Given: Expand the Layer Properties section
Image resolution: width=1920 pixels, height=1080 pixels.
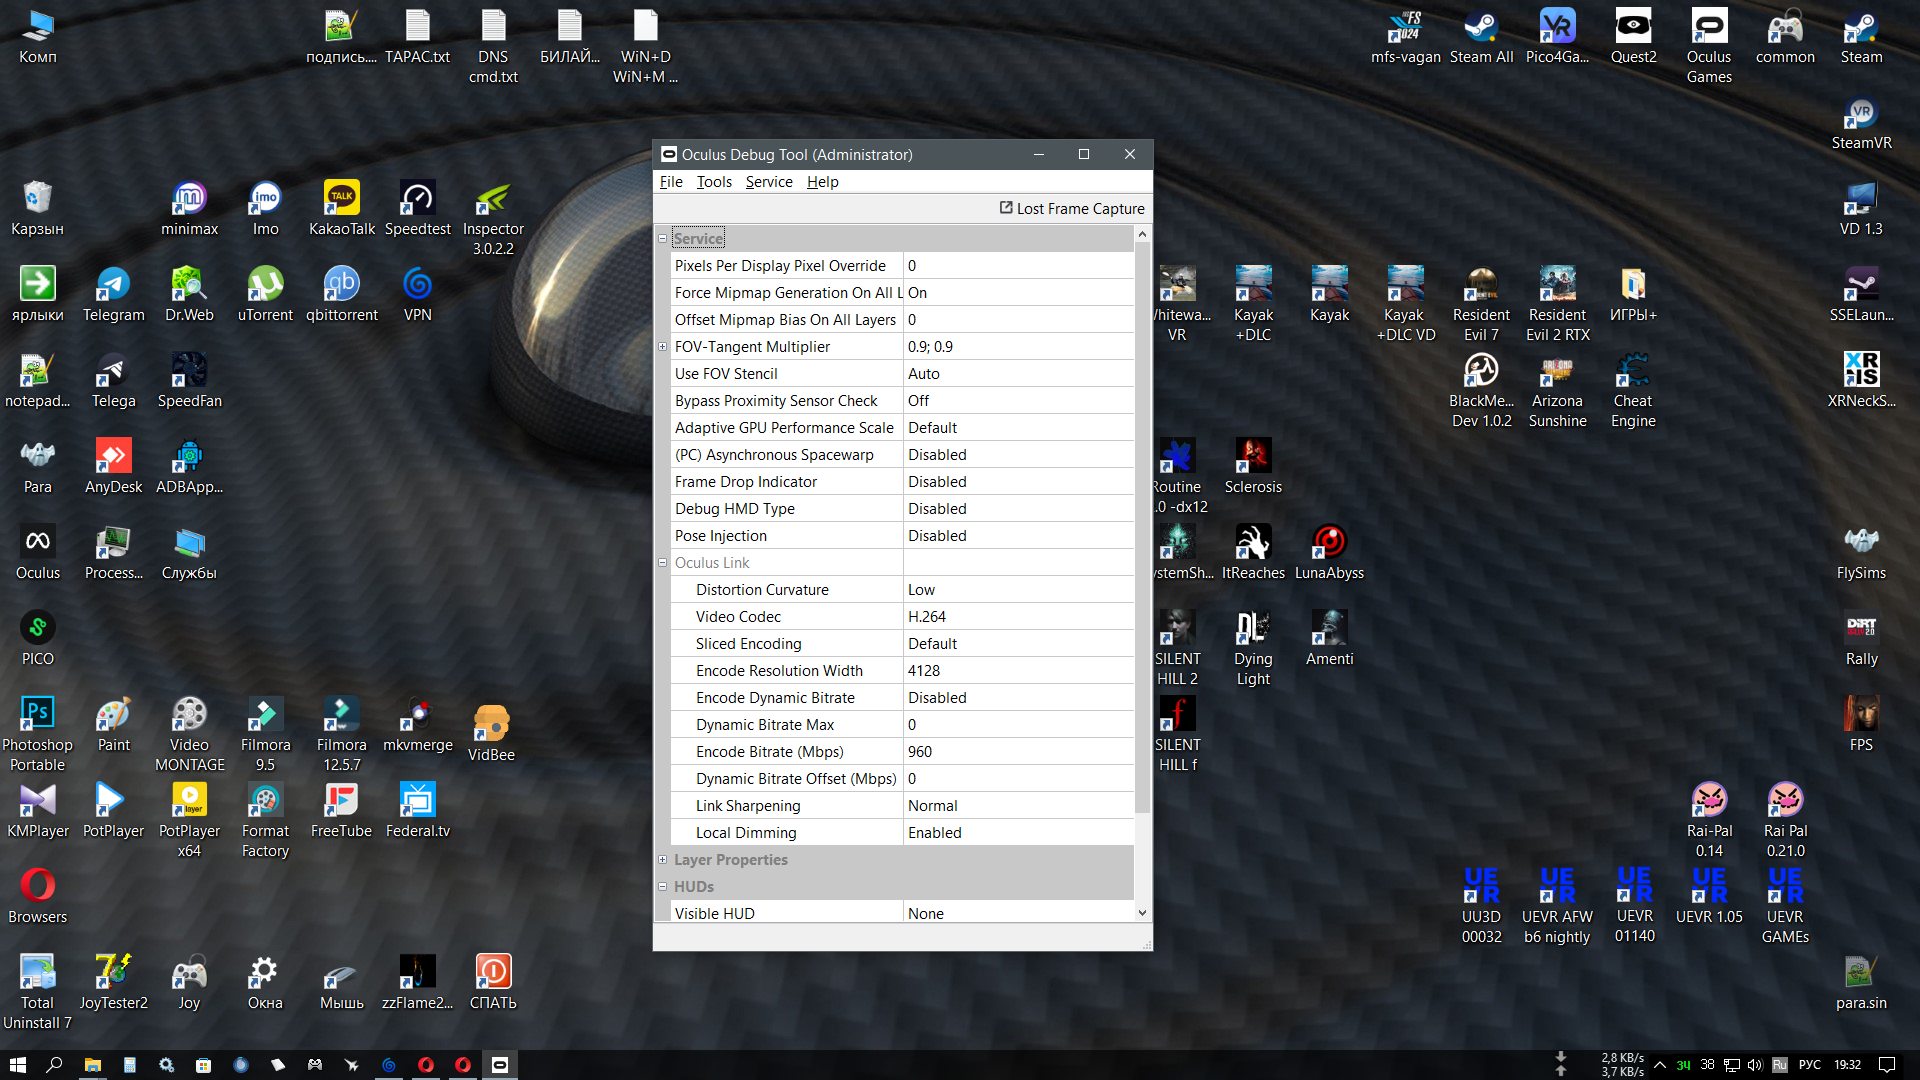Looking at the screenshot, I should [662, 859].
